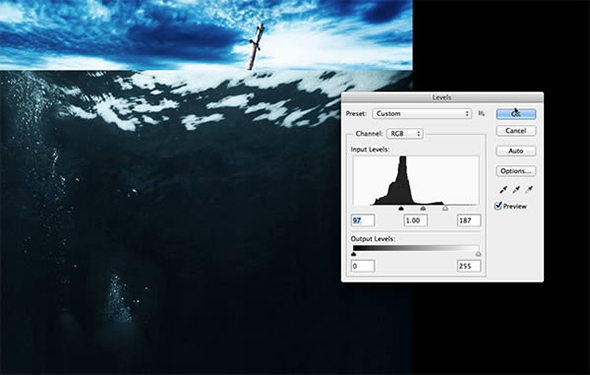Click the Cancel button
Image resolution: width=590 pixels, height=375 pixels.
point(516,131)
